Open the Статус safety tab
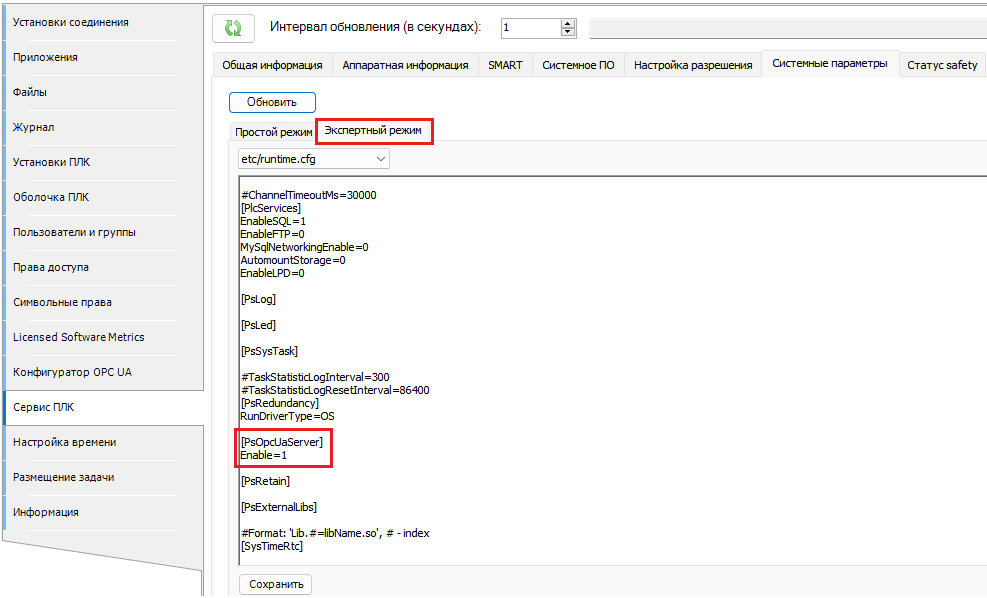Image resolution: width=987 pixels, height=598 pixels. click(x=941, y=65)
